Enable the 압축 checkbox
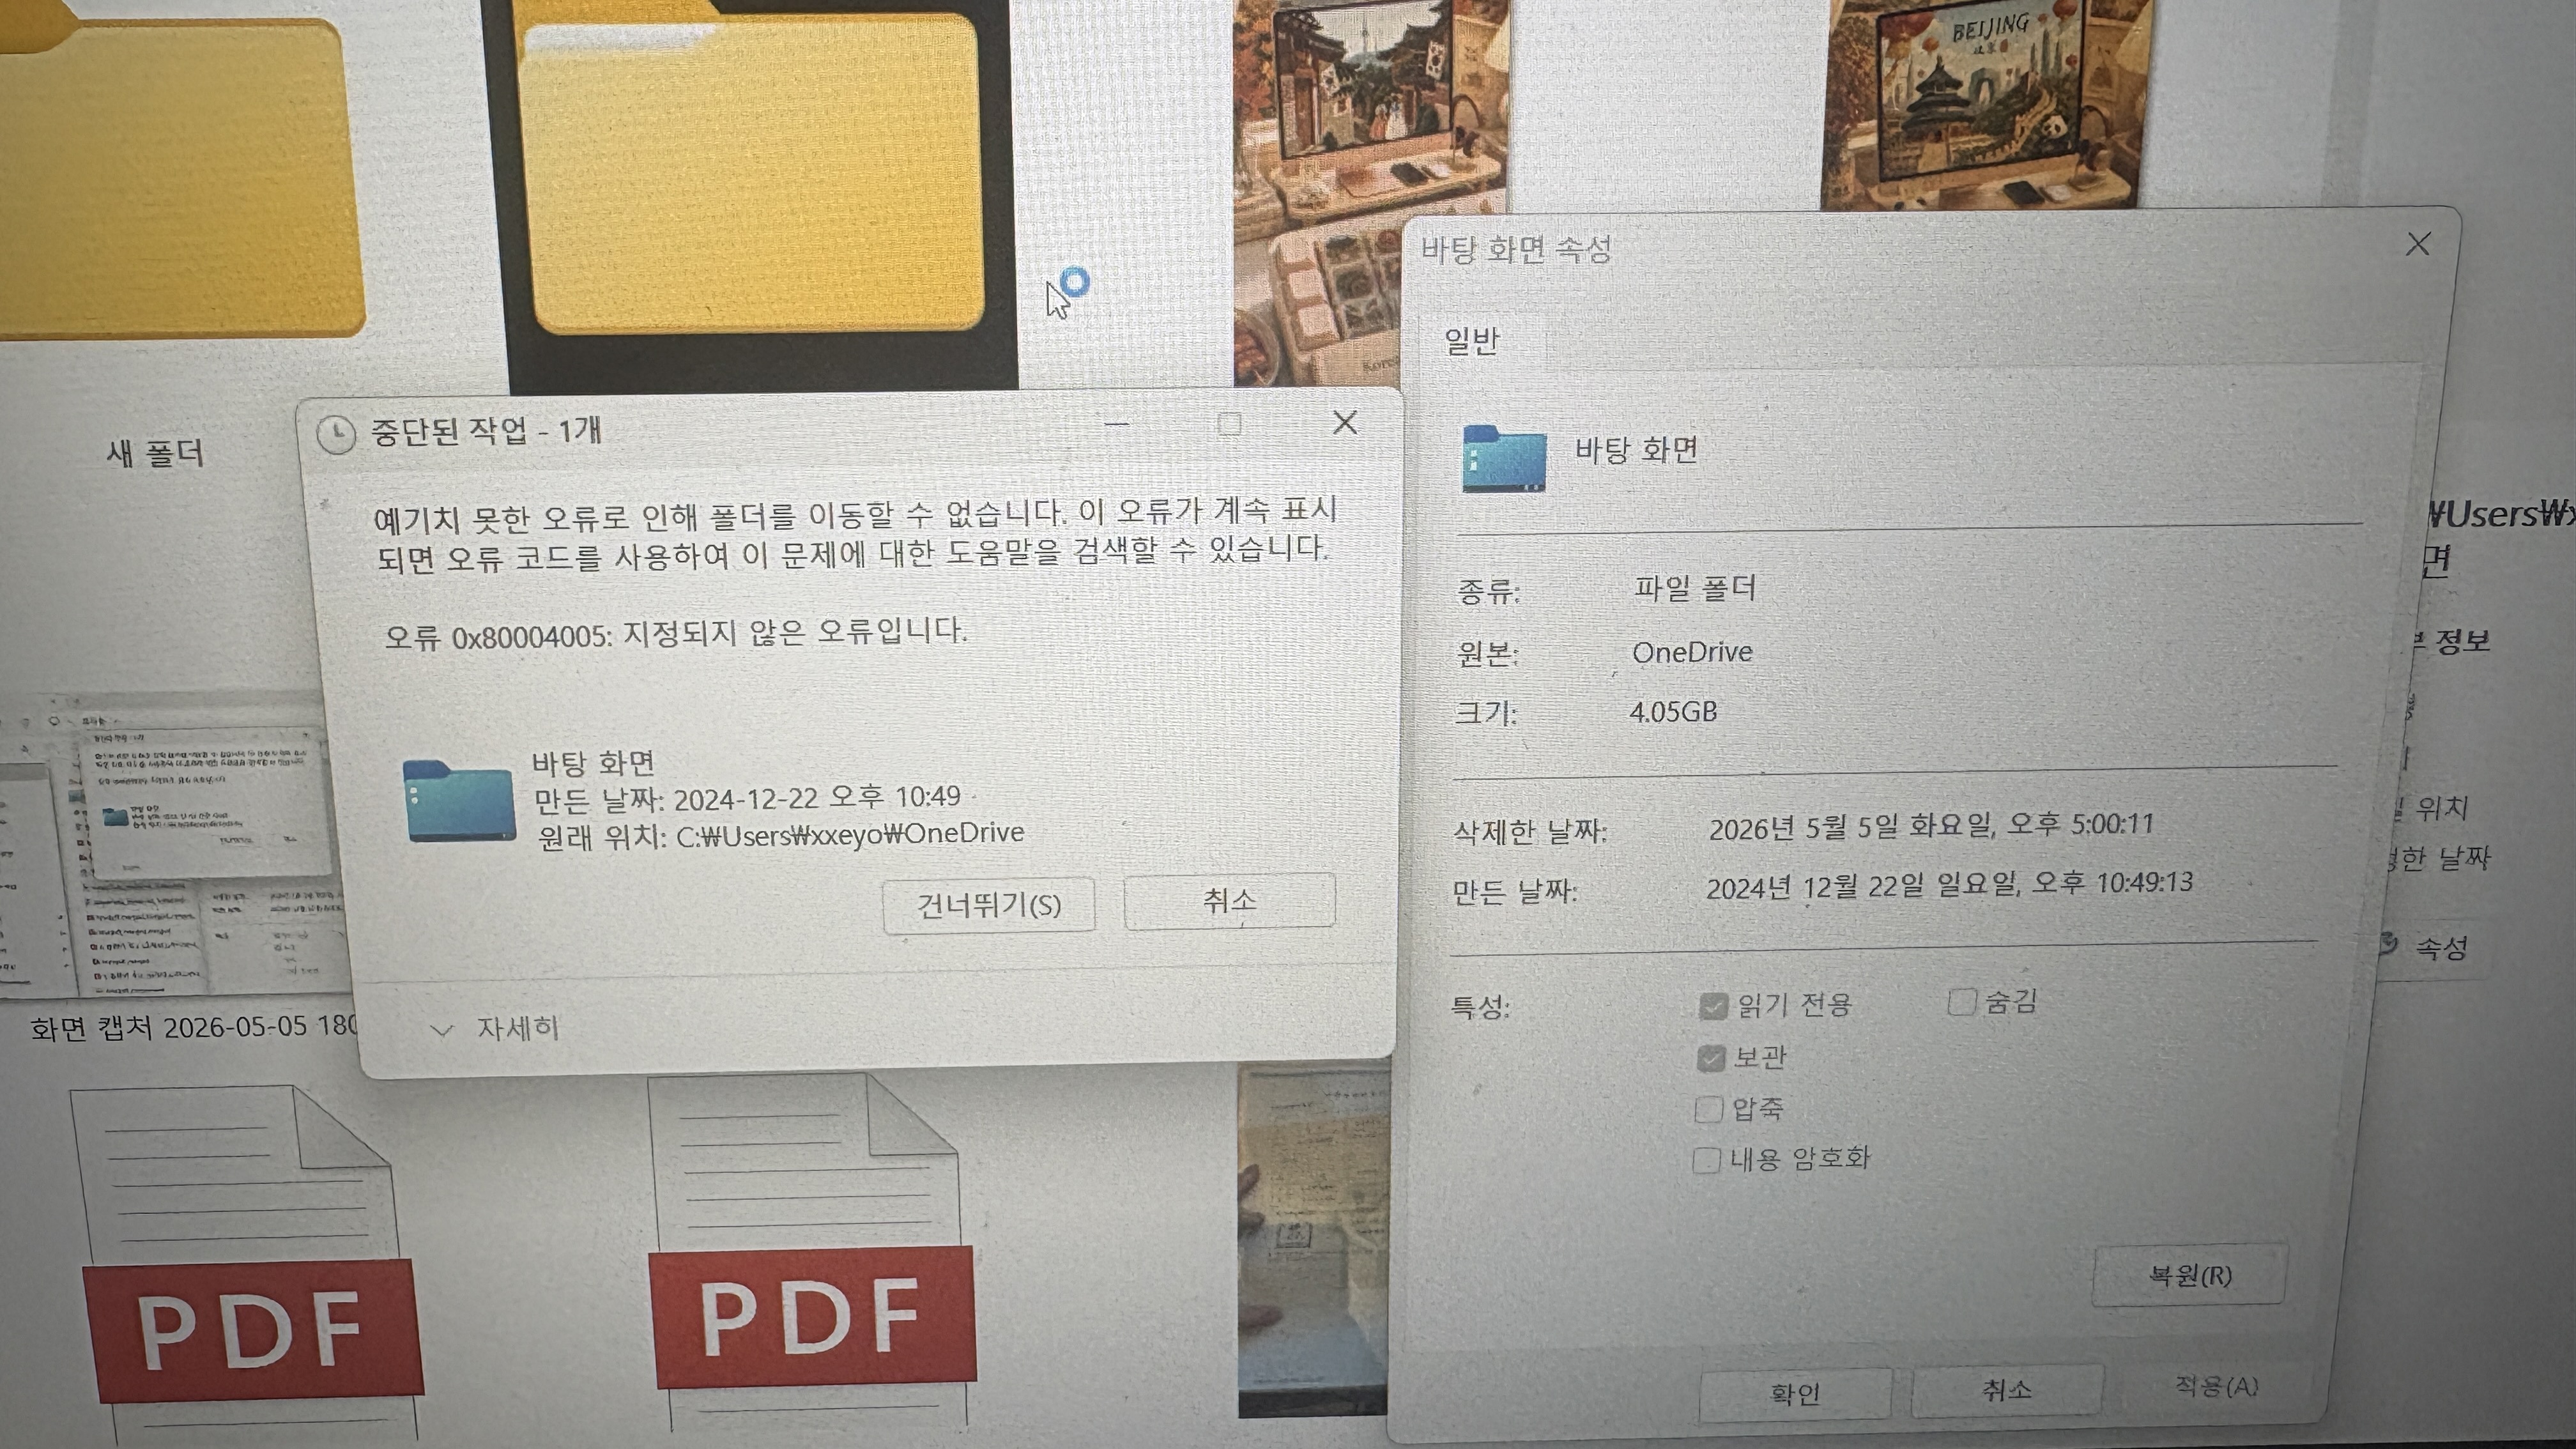The image size is (2576, 1449). (1708, 1109)
